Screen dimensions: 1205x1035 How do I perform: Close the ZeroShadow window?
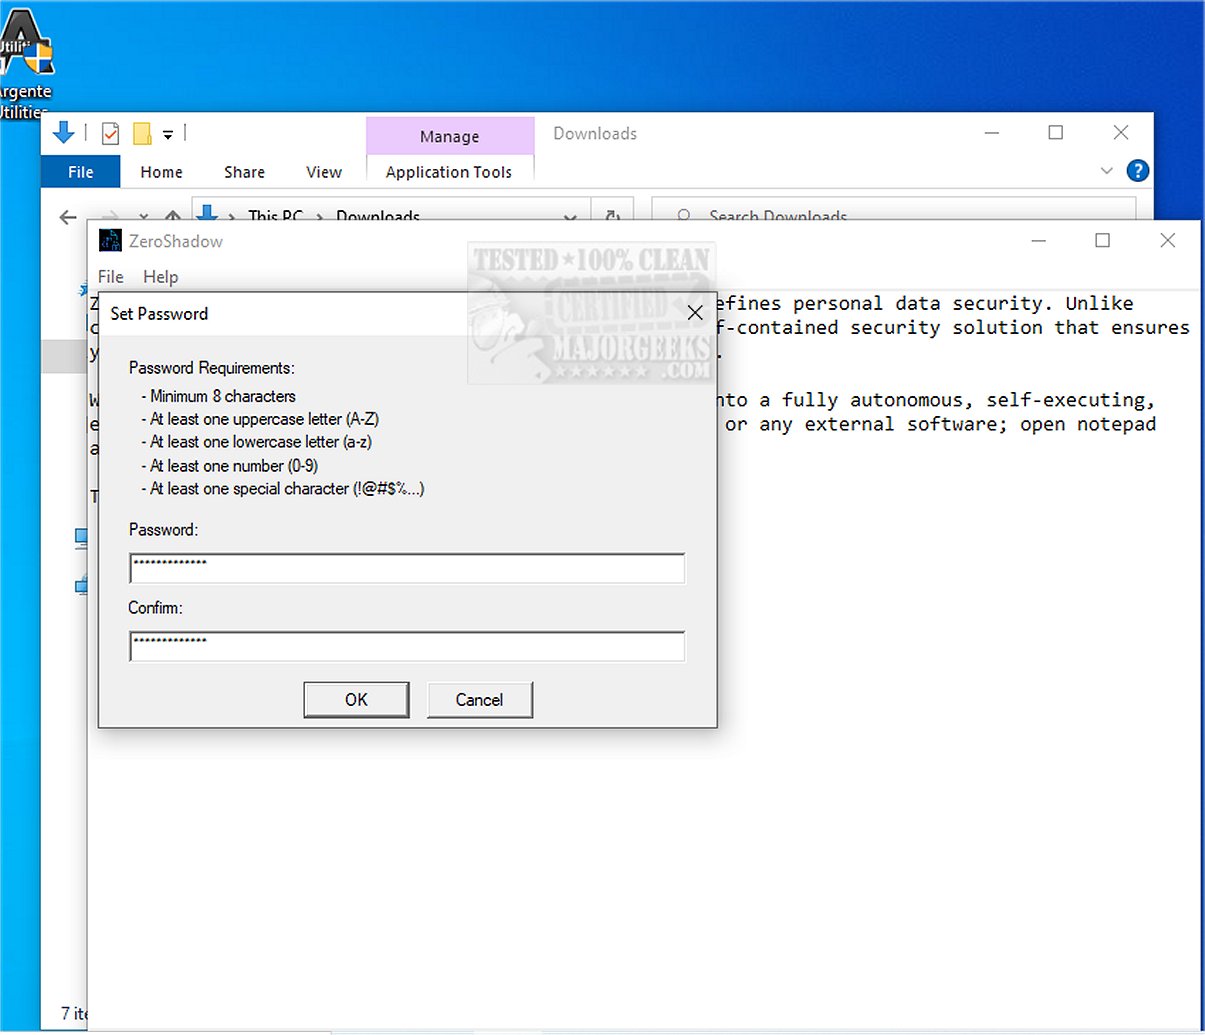1167,240
